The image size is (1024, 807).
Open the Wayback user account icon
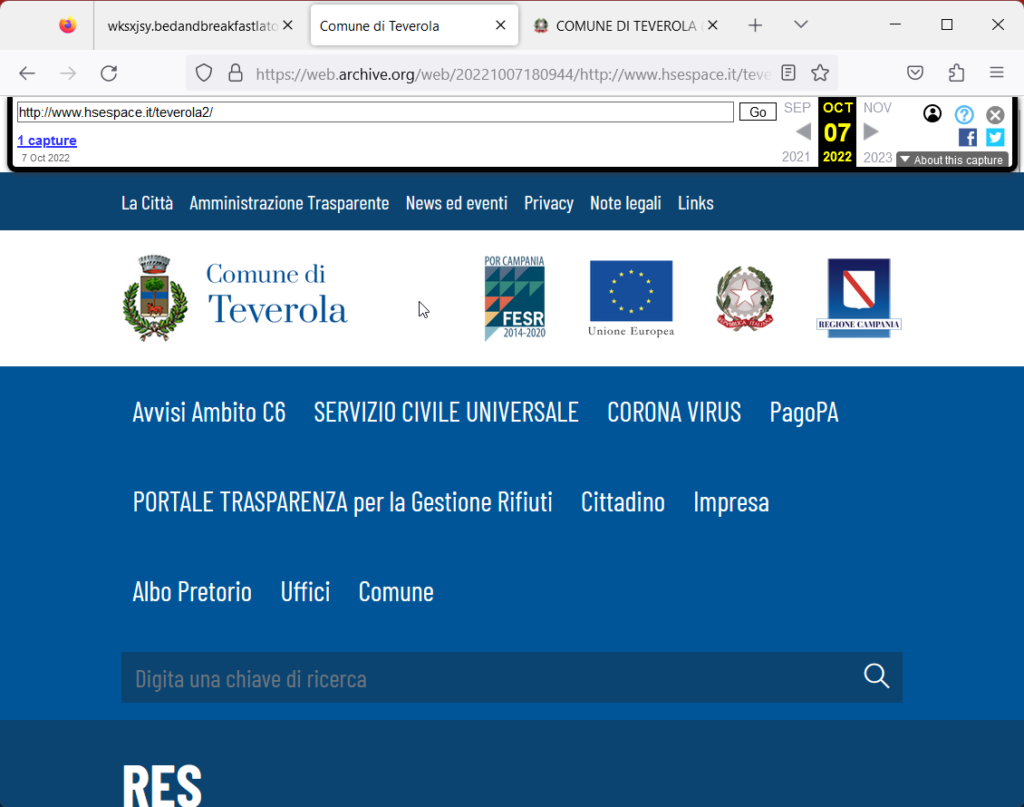932,114
